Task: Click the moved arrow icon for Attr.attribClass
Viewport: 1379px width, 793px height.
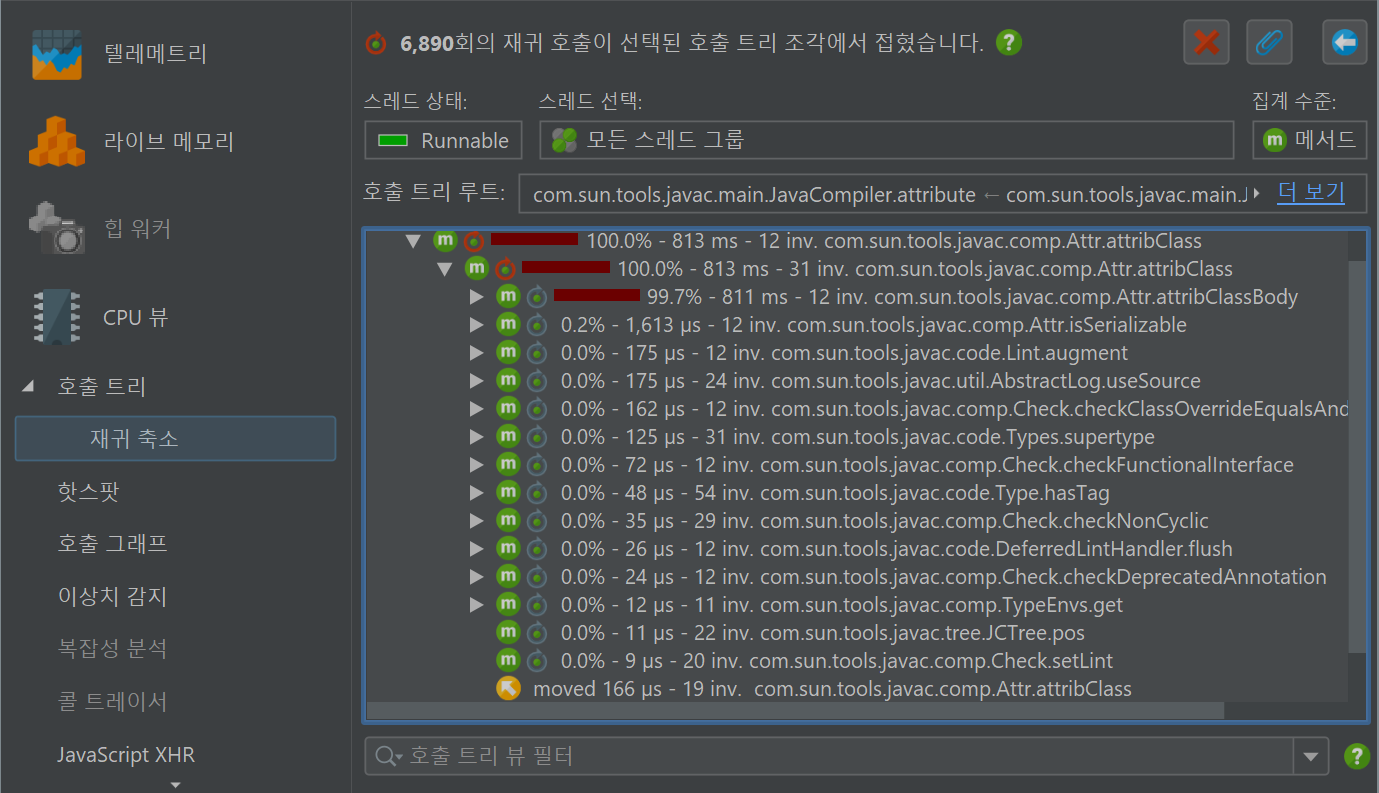Action: (509, 689)
